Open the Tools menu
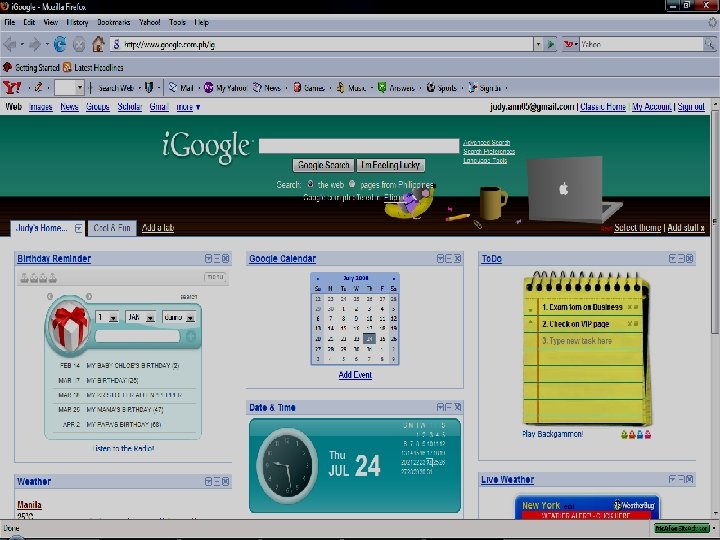 click(177, 22)
